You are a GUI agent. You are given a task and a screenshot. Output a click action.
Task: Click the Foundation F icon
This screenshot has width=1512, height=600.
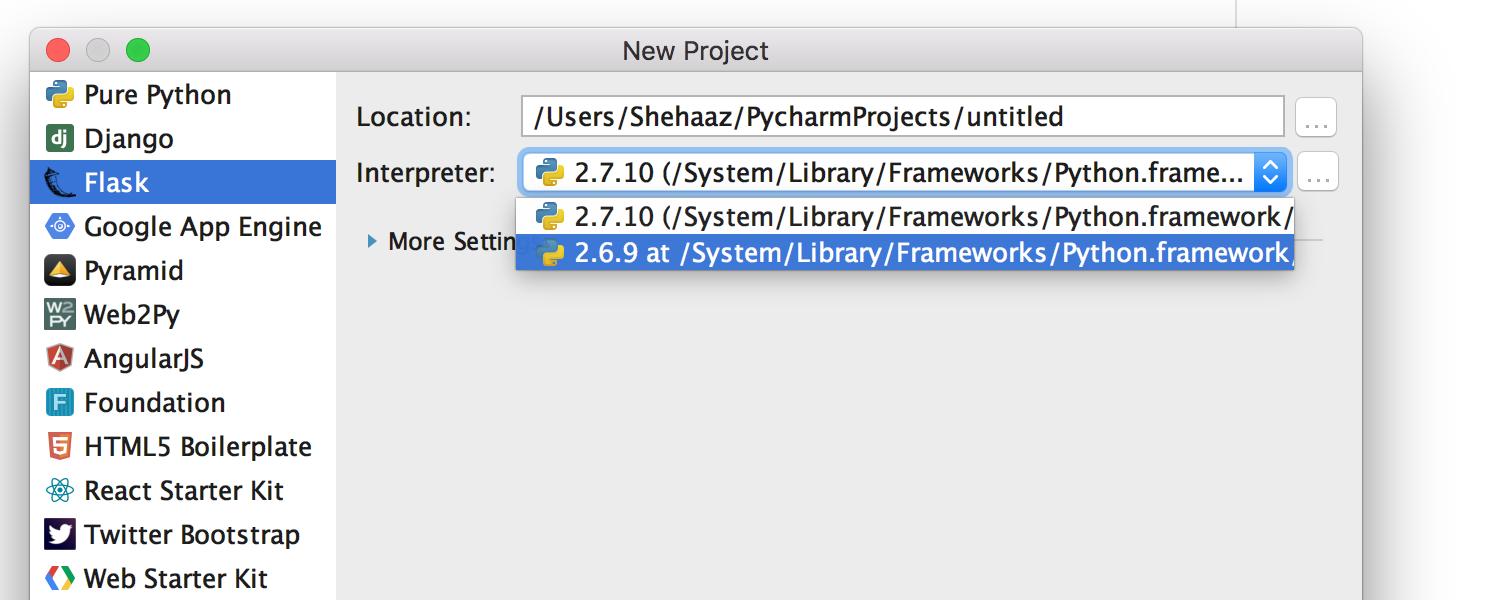(x=60, y=403)
